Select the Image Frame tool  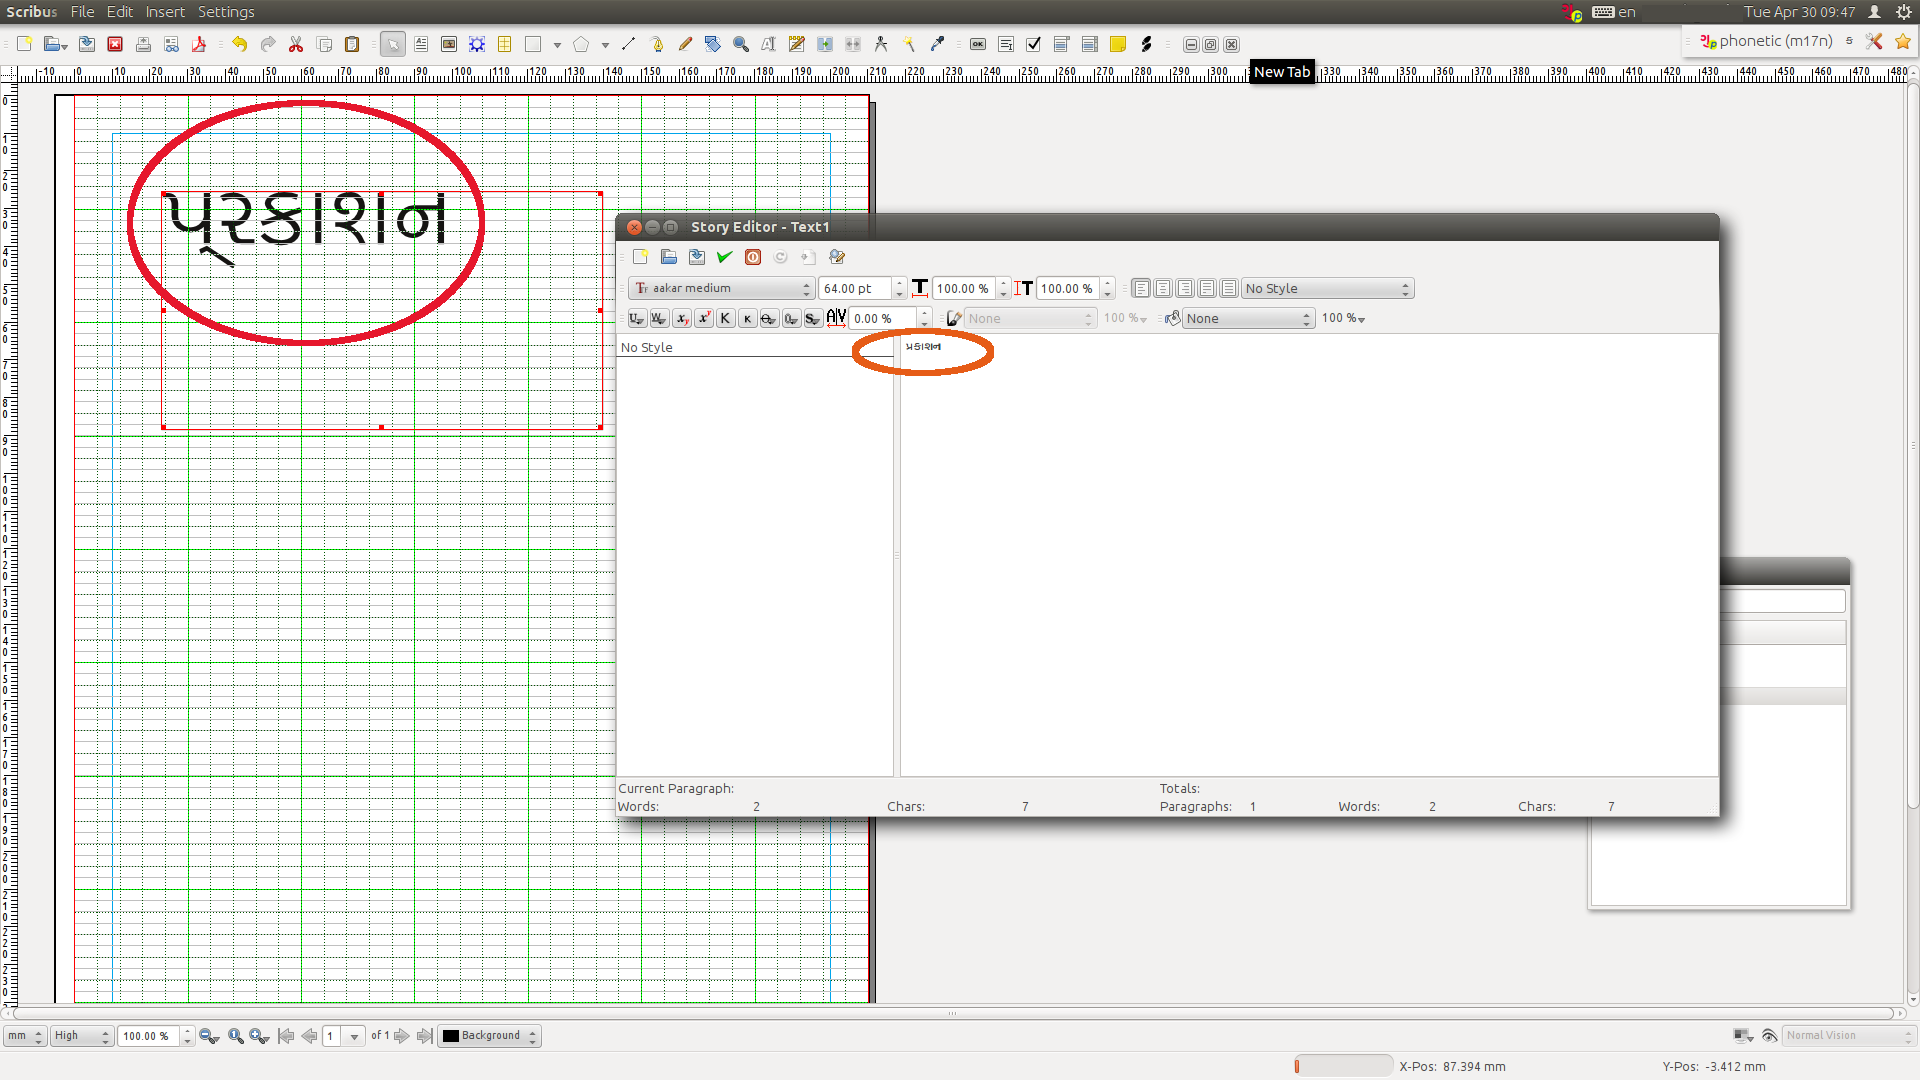click(x=449, y=44)
